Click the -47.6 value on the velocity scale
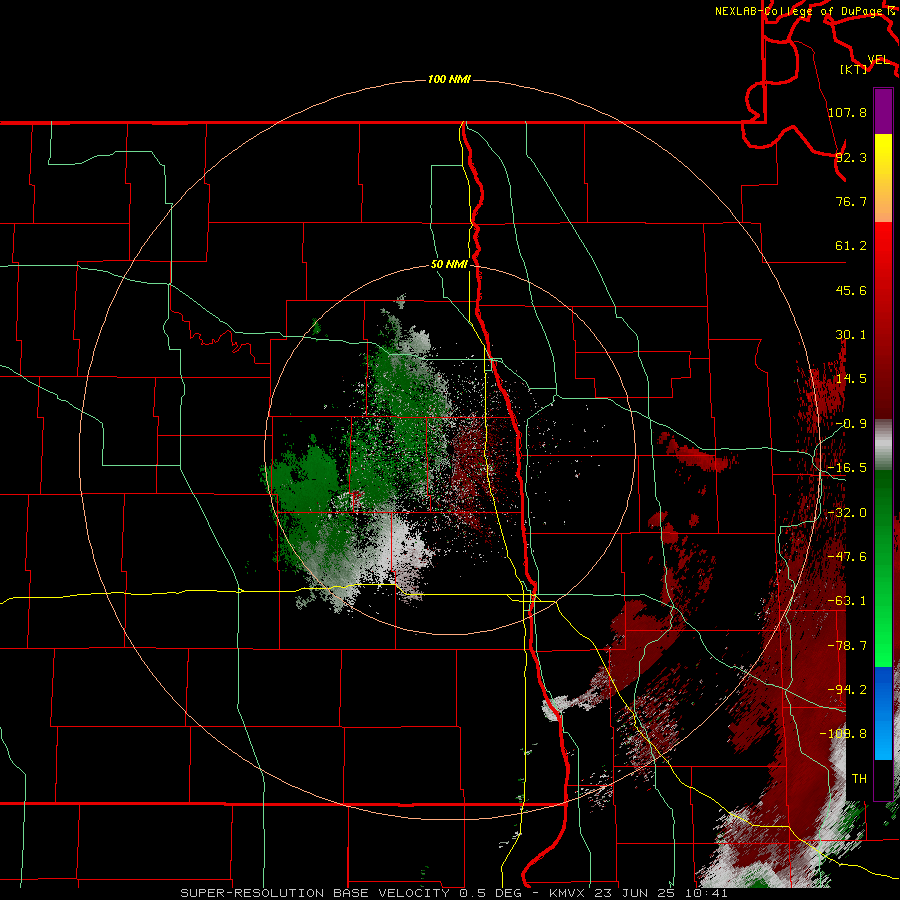 (x=847, y=557)
